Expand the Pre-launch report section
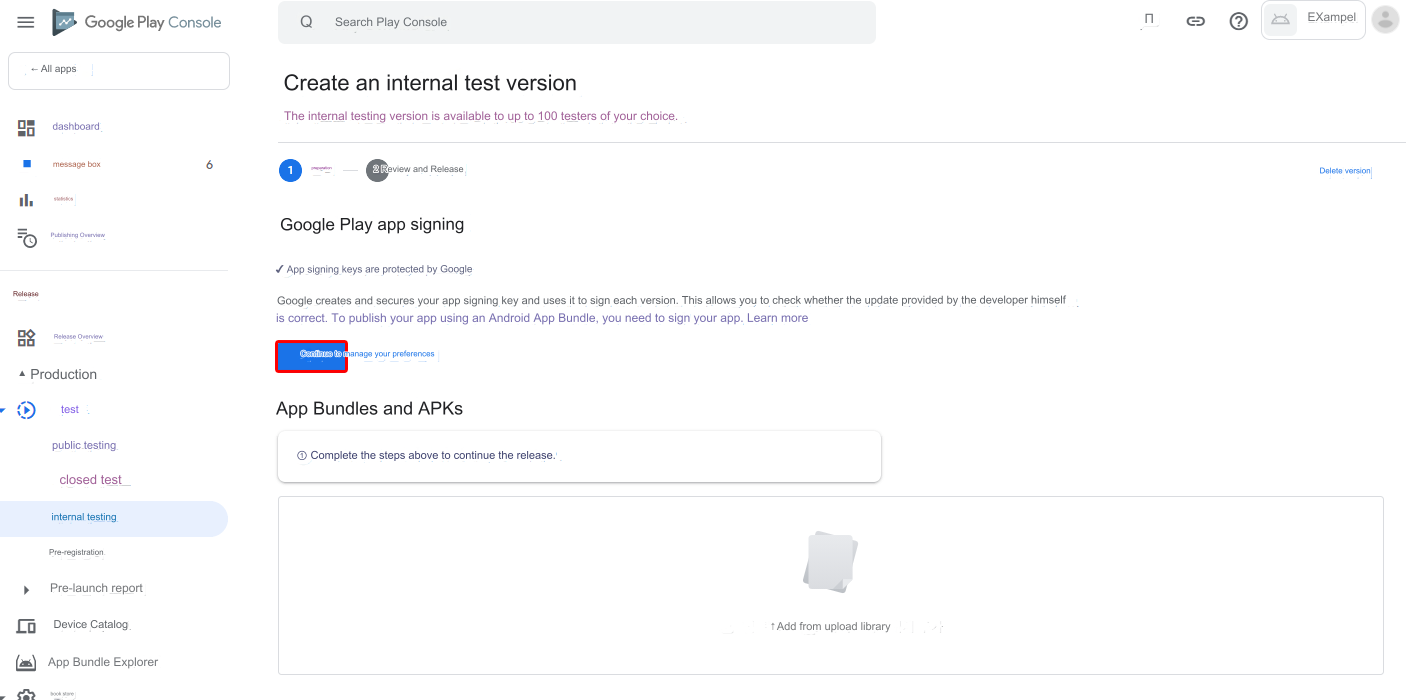This screenshot has width=1409, height=700. 26,590
